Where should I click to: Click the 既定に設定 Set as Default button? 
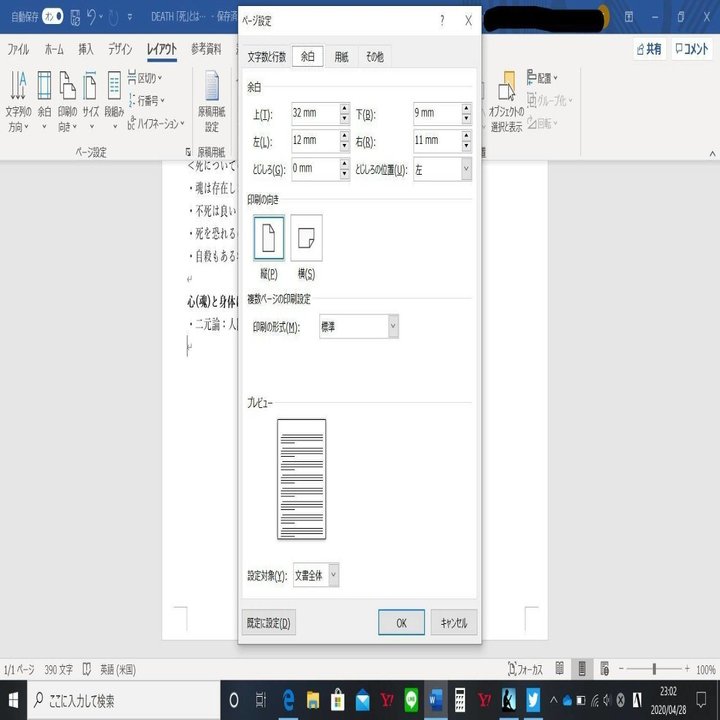click(x=269, y=623)
